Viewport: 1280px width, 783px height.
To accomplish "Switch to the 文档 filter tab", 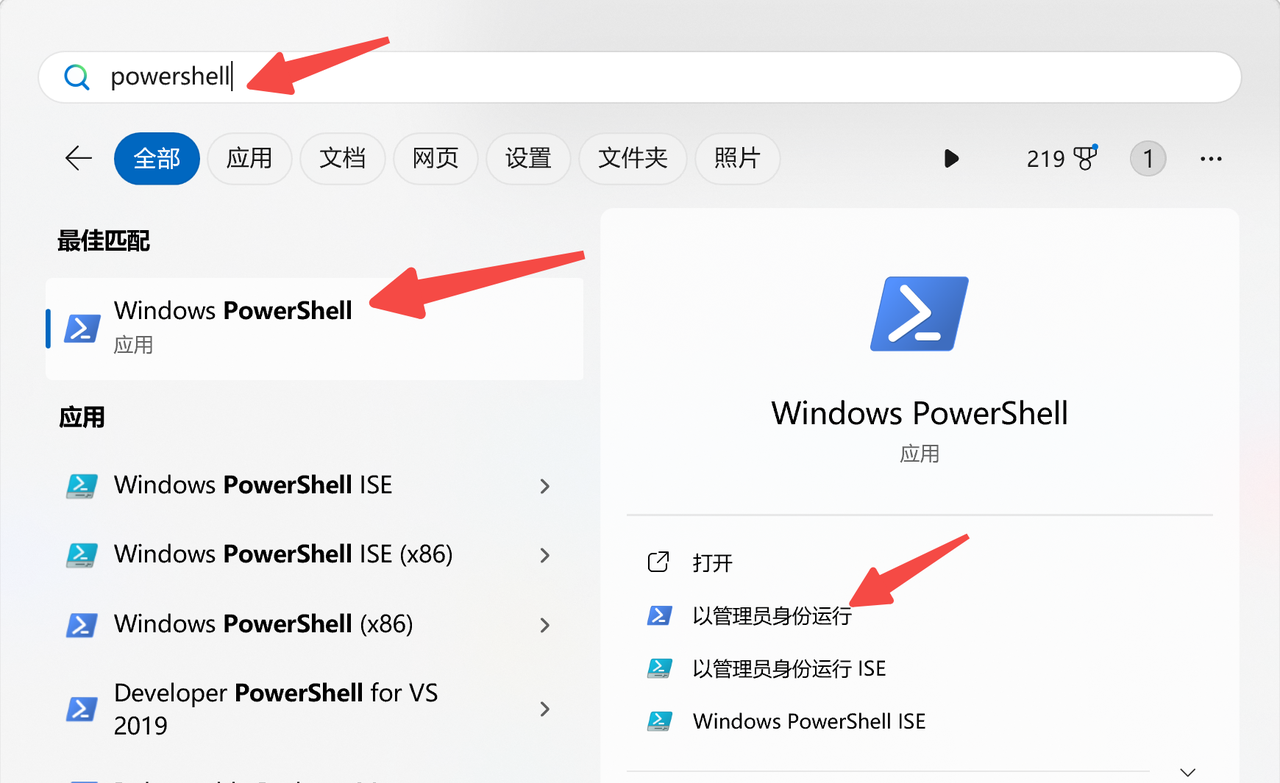I will 342,158.
